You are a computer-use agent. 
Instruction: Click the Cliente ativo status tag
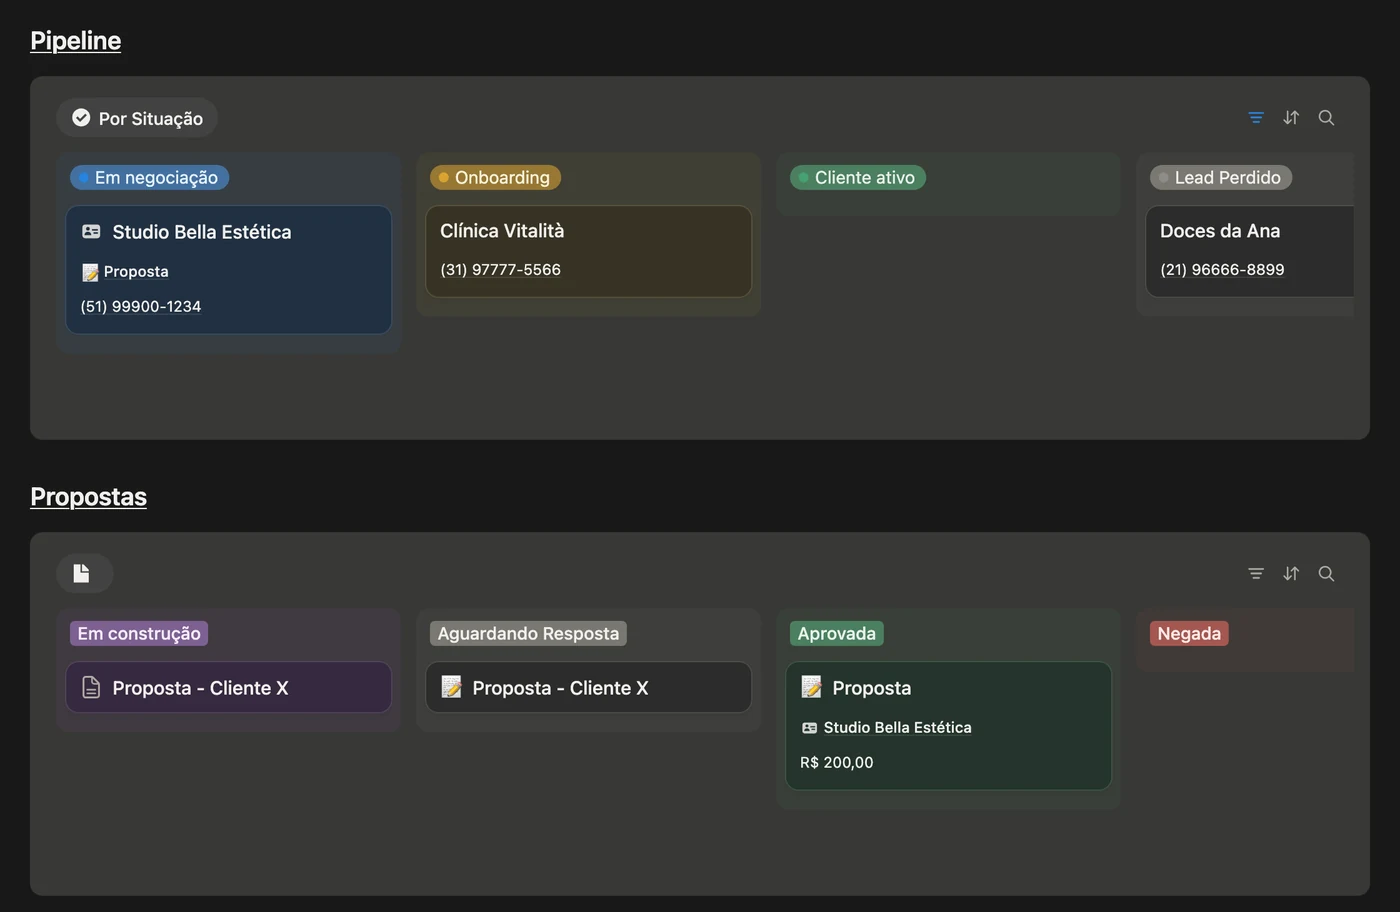pos(858,177)
